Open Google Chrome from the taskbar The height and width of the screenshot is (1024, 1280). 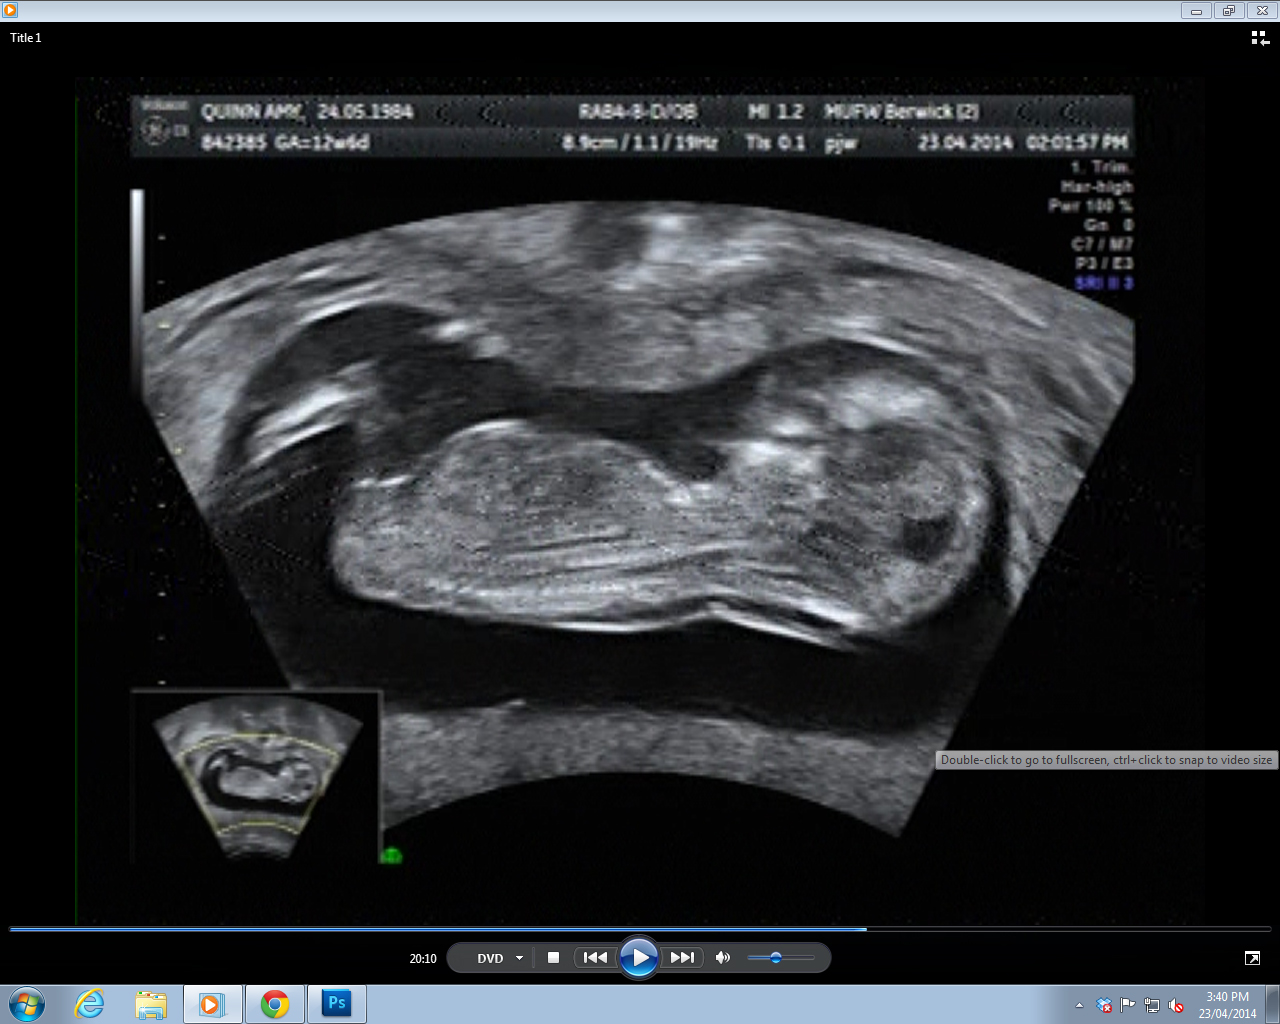[x=275, y=1004]
